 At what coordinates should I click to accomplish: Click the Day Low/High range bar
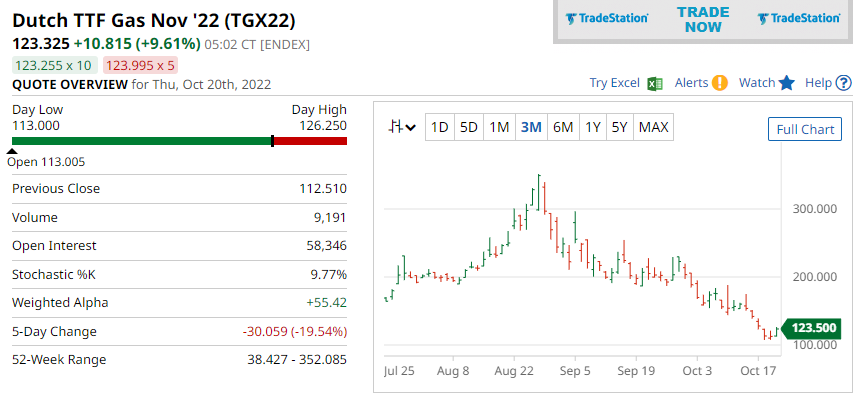click(179, 141)
